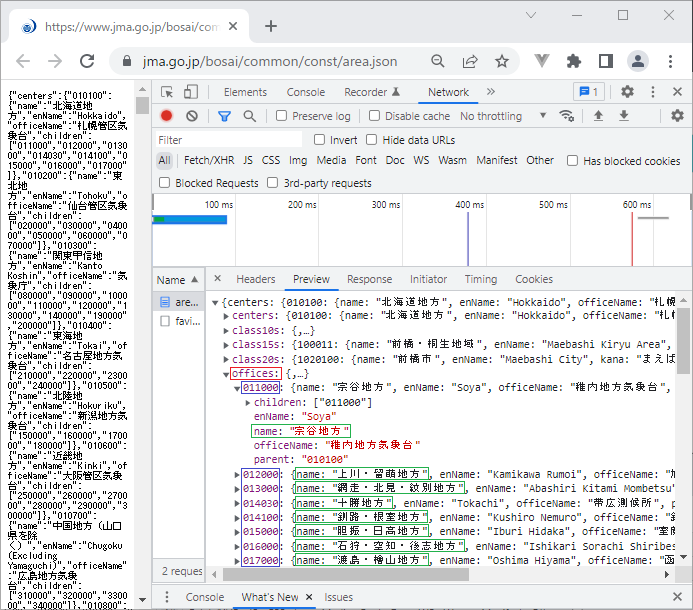Close the request details pane
The width and height of the screenshot is (693, 610).
(217, 278)
